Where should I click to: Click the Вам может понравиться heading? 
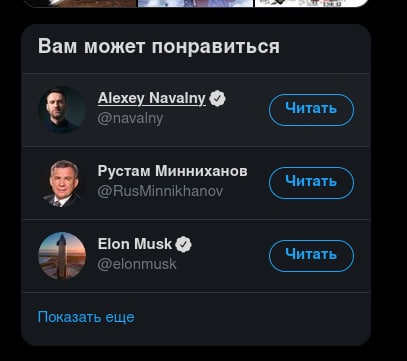(159, 47)
